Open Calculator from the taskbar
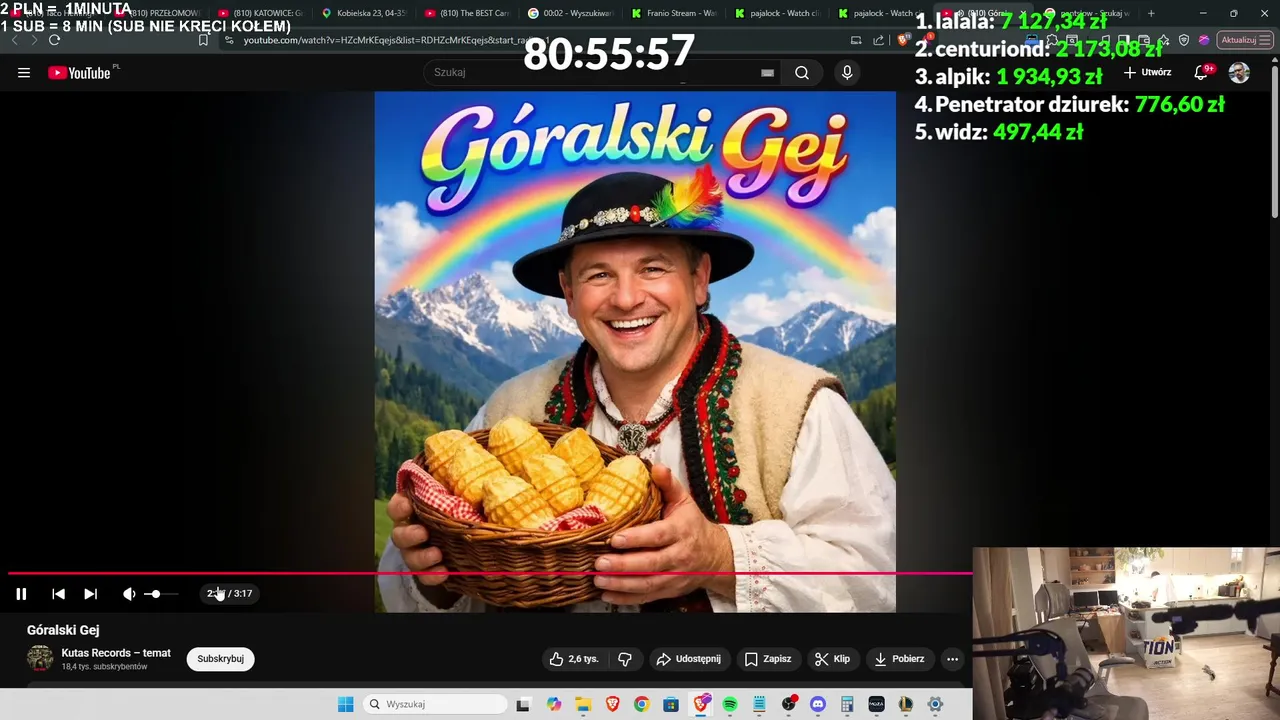 click(x=848, y=704)
